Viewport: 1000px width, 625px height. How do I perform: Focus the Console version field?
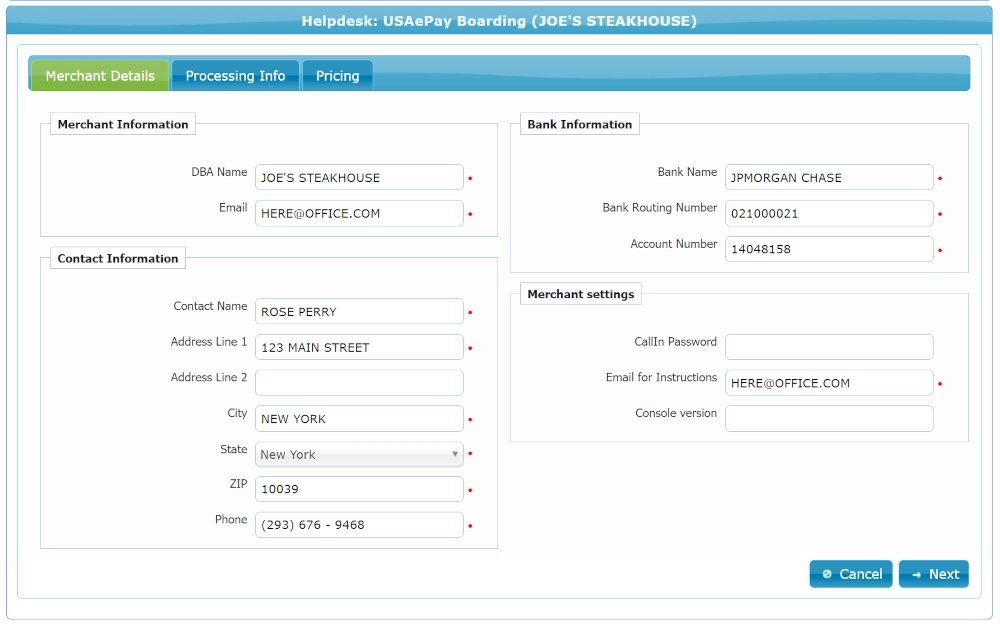click(x=829, y=418)
